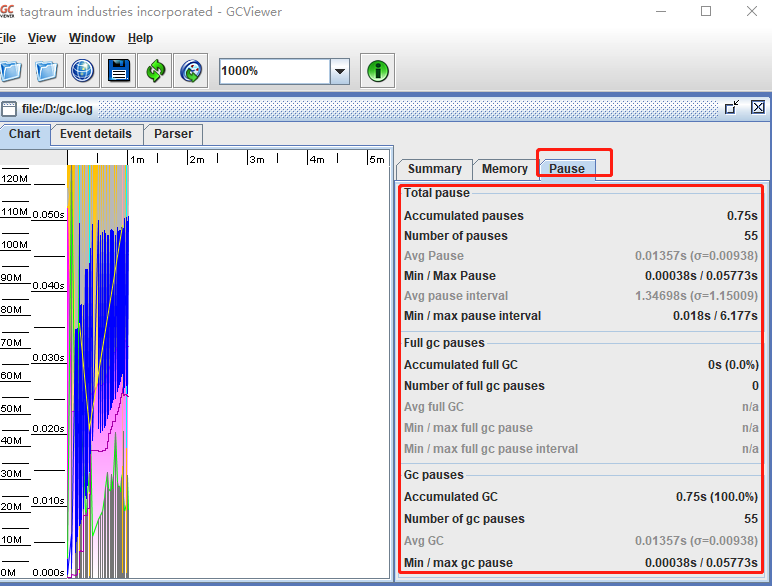This screenshot has width=772, height=587.
Task: Refresh the log with green arrows icon
Action: click(x=155, y=71)
